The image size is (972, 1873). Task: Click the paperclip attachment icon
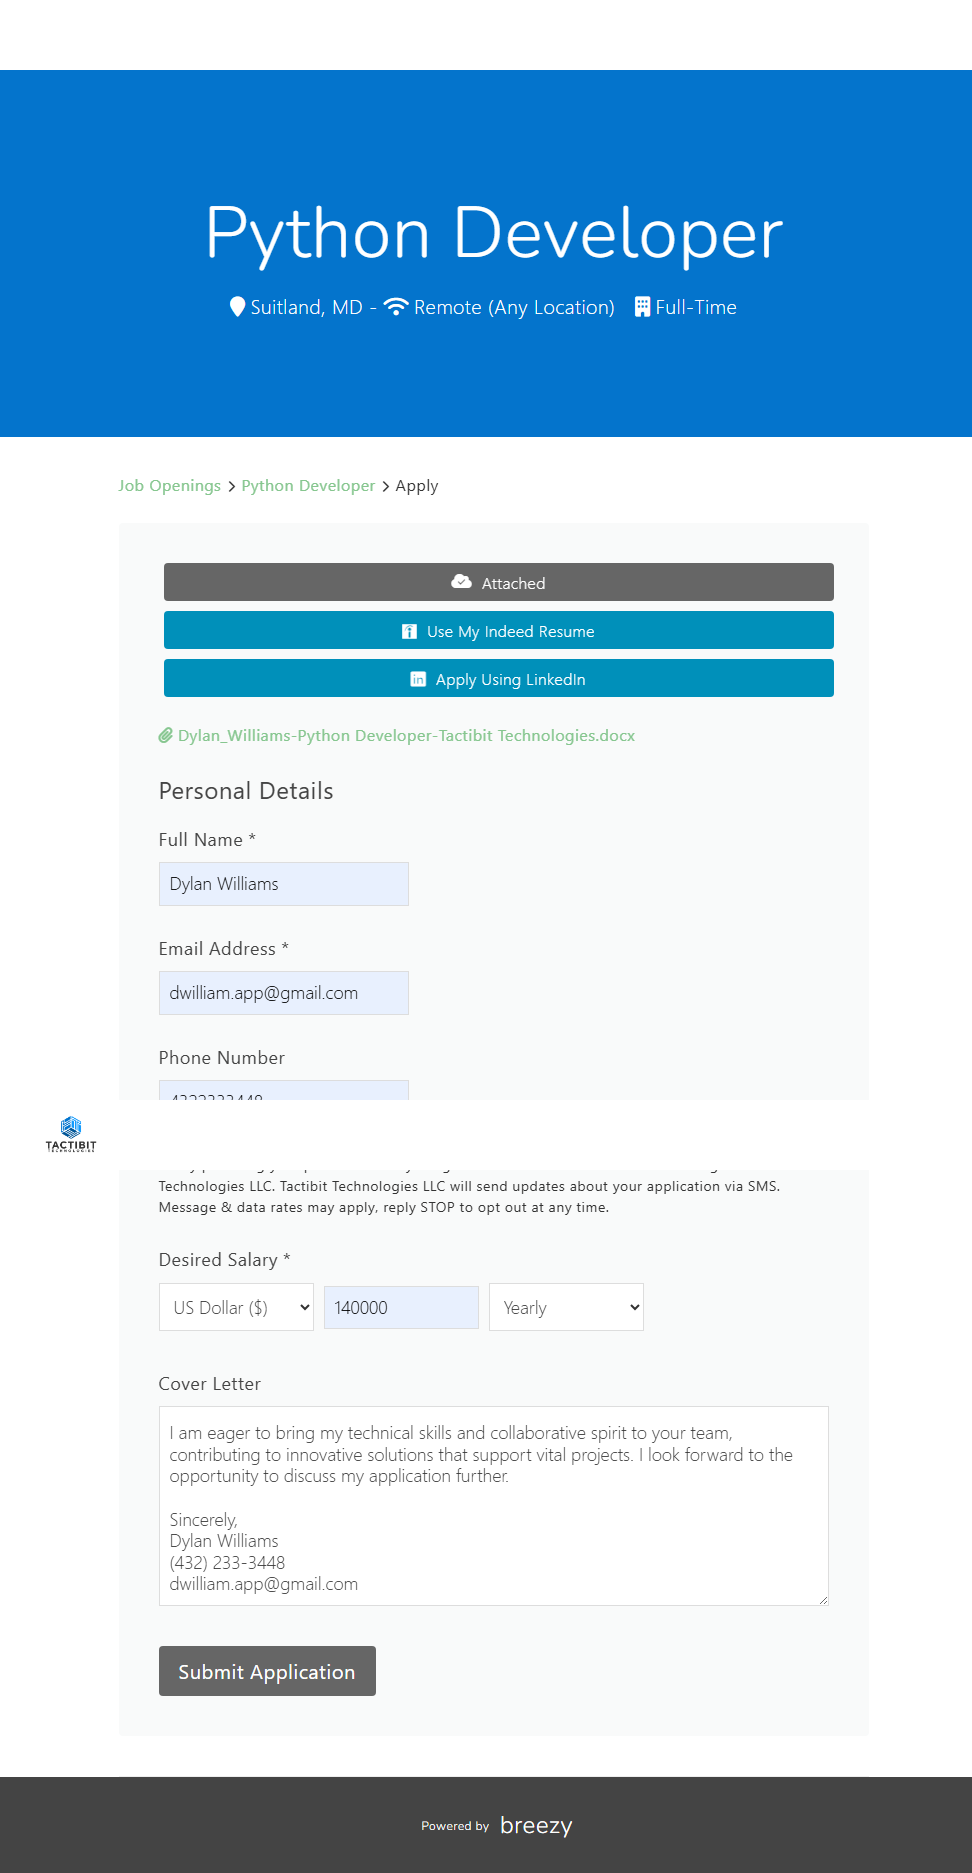point(166,735)
